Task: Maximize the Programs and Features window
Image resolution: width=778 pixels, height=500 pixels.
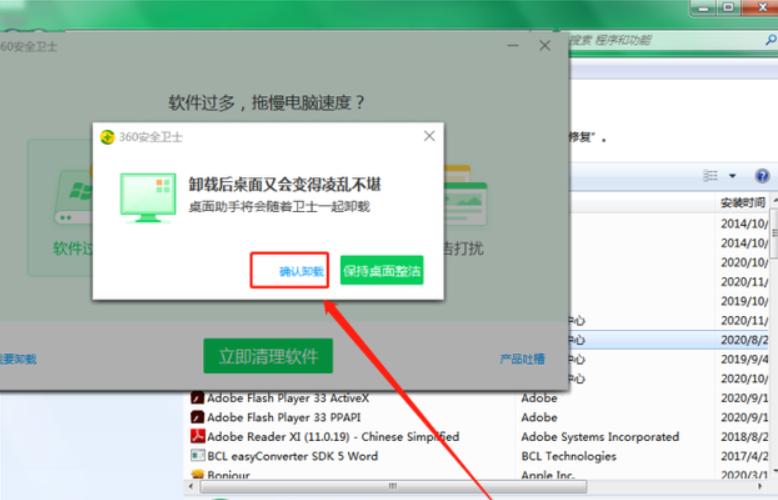Action: click(x=728, y=7)
